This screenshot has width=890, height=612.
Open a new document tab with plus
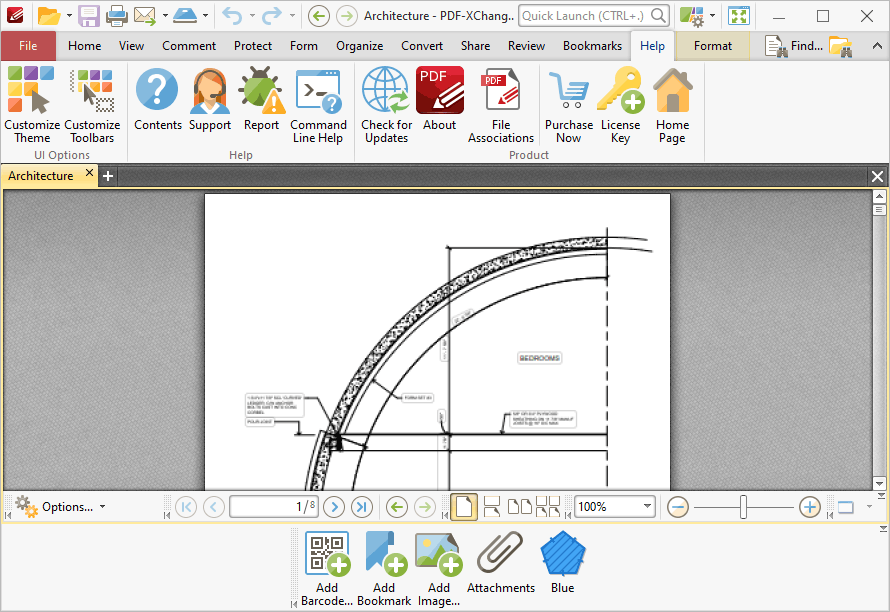point(107,176)
